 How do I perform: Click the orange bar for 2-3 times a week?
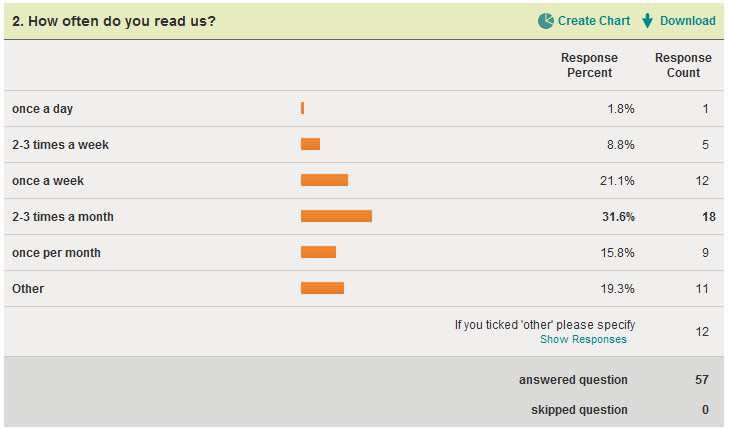310,144
